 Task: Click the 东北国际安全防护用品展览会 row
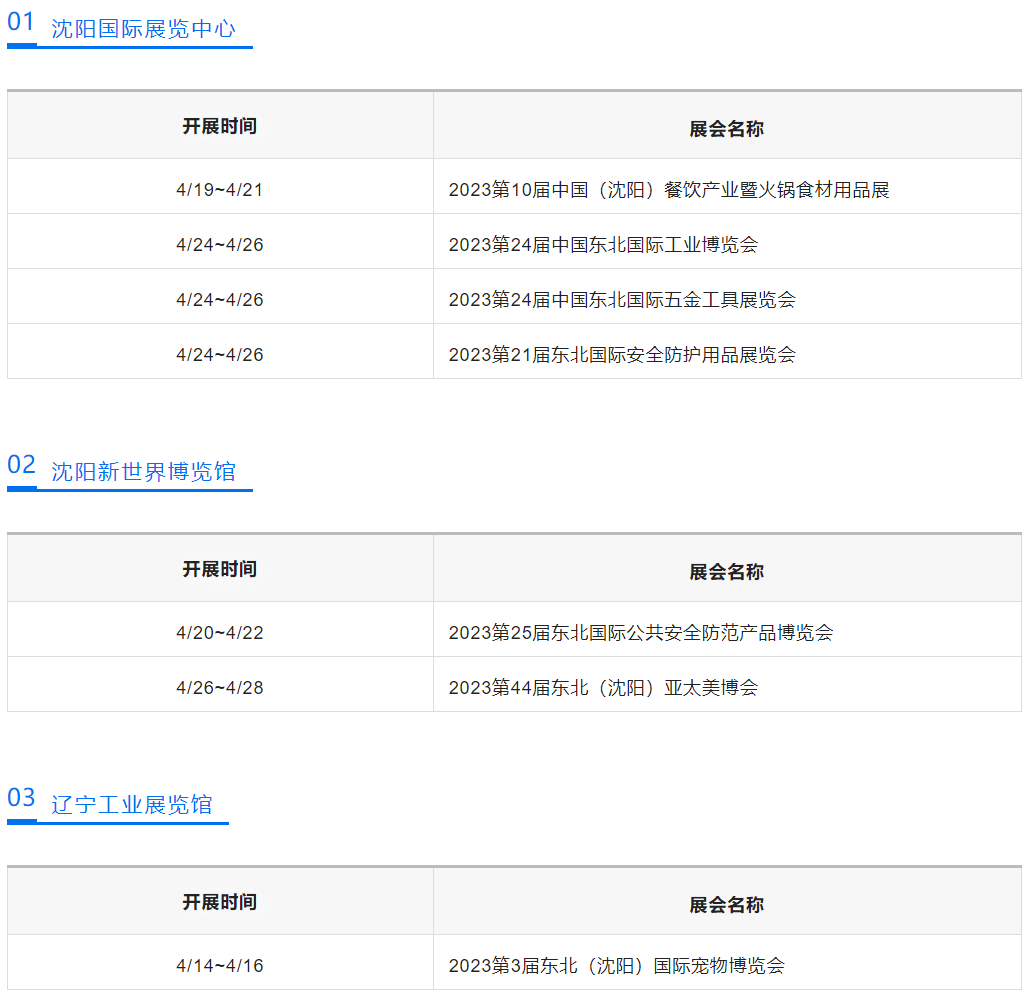pyautogui.click(x=621, y=355)
